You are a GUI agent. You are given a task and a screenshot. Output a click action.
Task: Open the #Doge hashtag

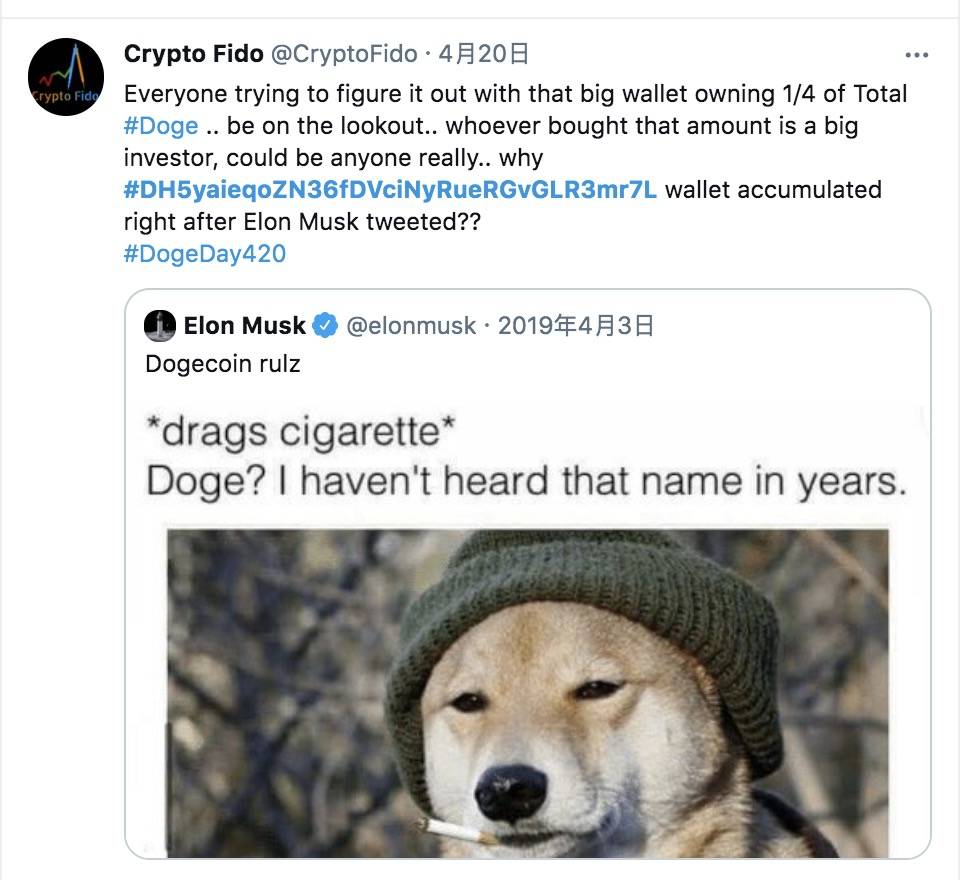(x=163, y=125)
